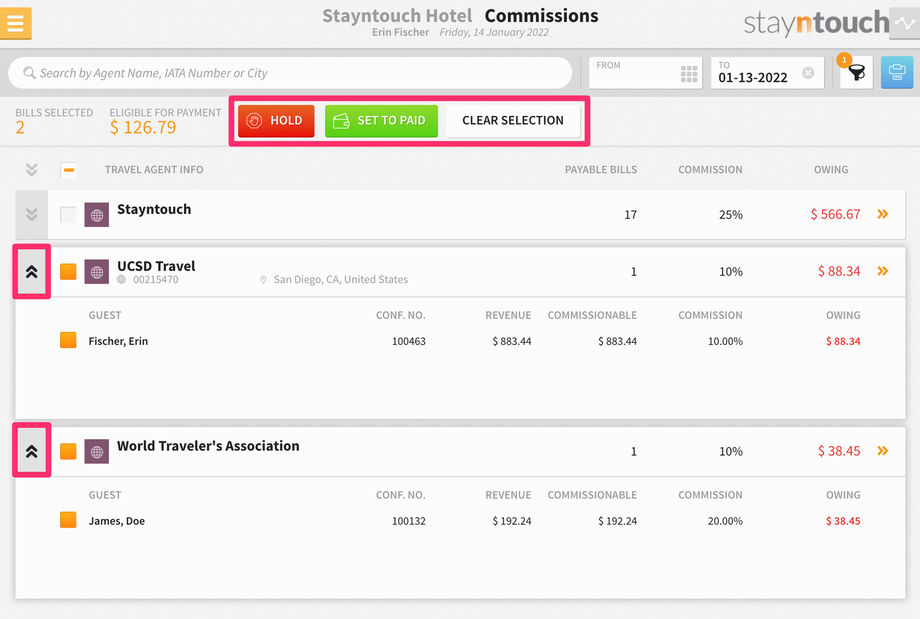Open UCSD Travel details via orange arrows
Image resolution: width=920 pixels, height=619 pixels.
pyautogui.click(x=882, y=271)
